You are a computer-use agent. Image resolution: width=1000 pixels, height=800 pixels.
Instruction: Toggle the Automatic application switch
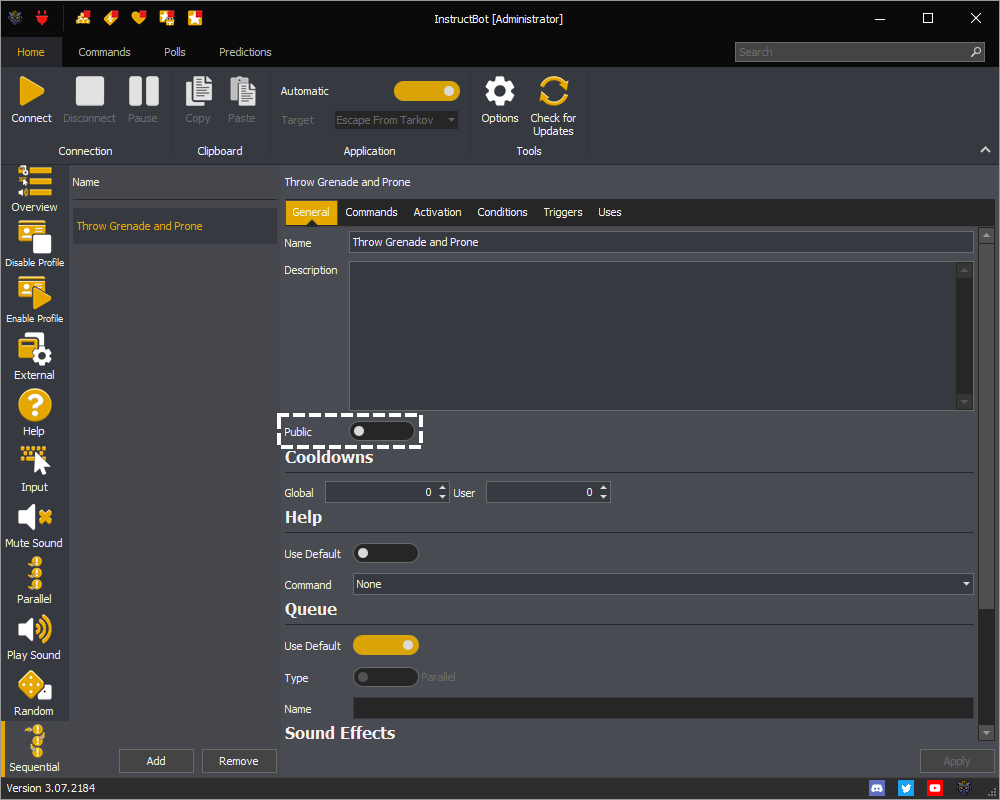click(x=427, y=91)
